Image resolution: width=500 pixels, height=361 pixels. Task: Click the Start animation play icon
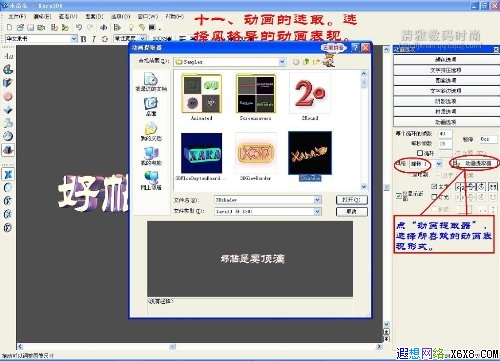point(117,27)
